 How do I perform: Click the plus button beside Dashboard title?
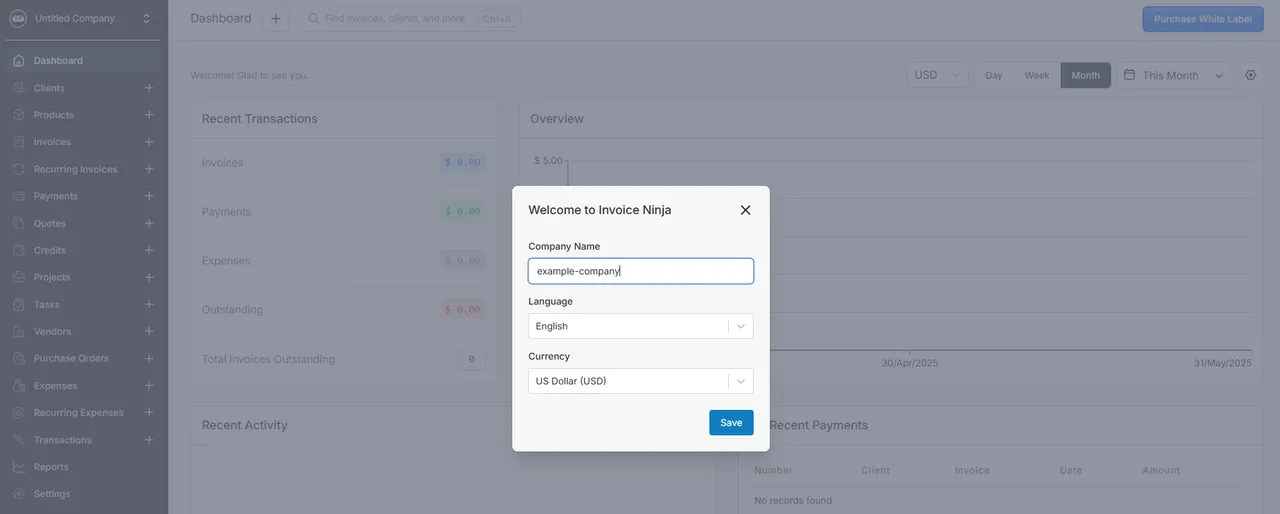click(x=276, y=19)
